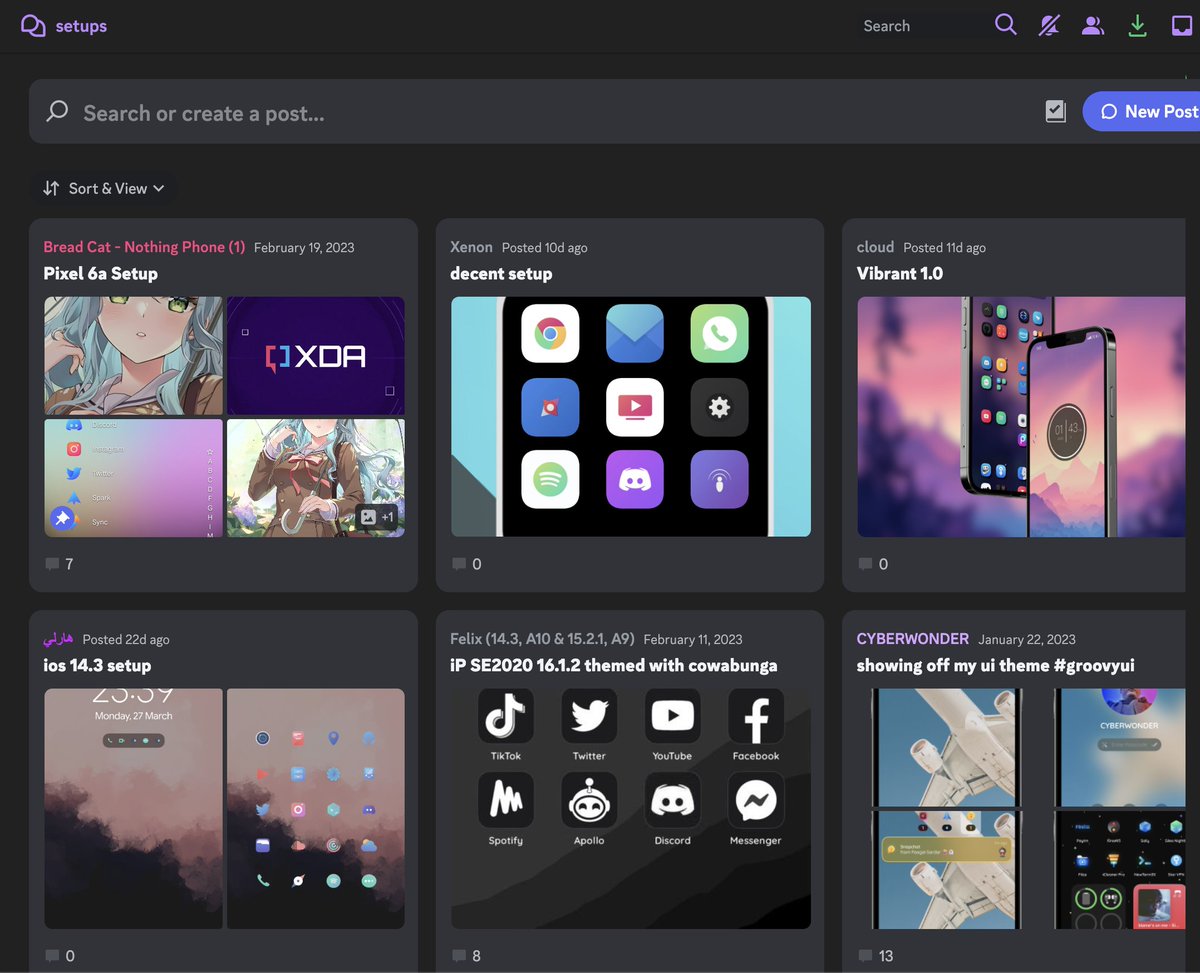
Task: Click the Search or create a post field
Action: (x=540, y=112)
